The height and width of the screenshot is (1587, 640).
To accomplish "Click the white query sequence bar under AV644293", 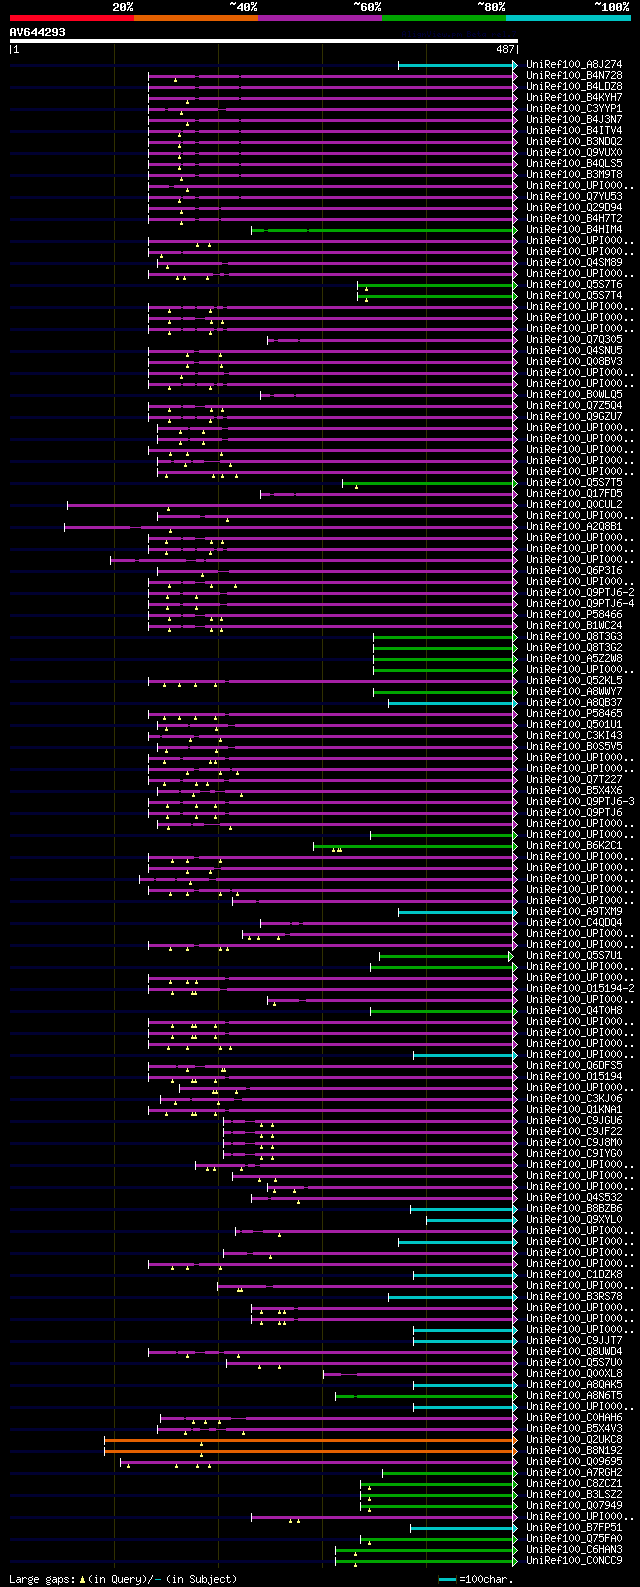I will click(264, 42).
